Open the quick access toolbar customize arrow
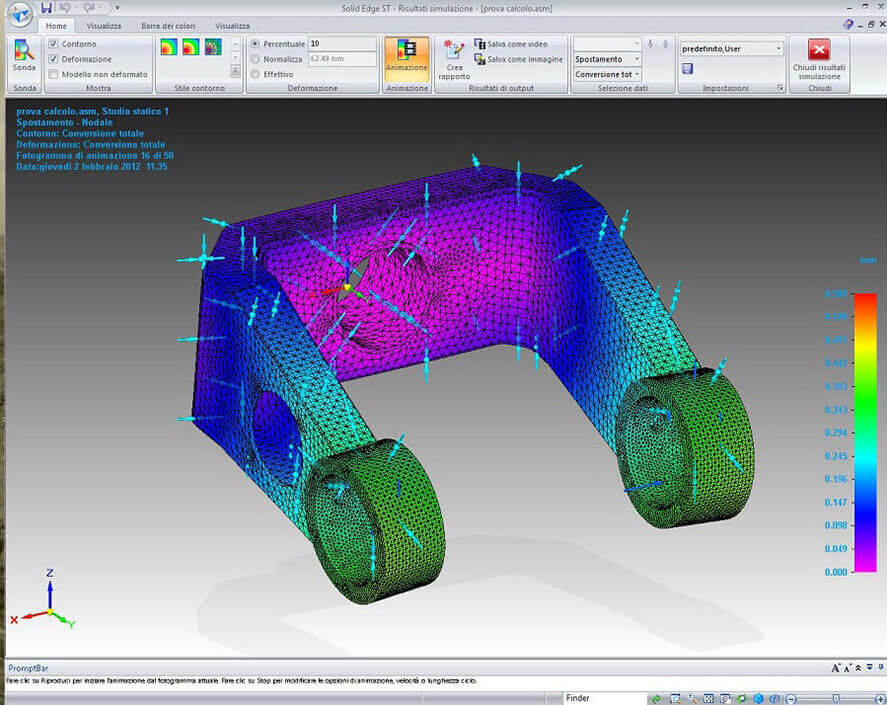887x705 pixels. [x=117, y=8]
